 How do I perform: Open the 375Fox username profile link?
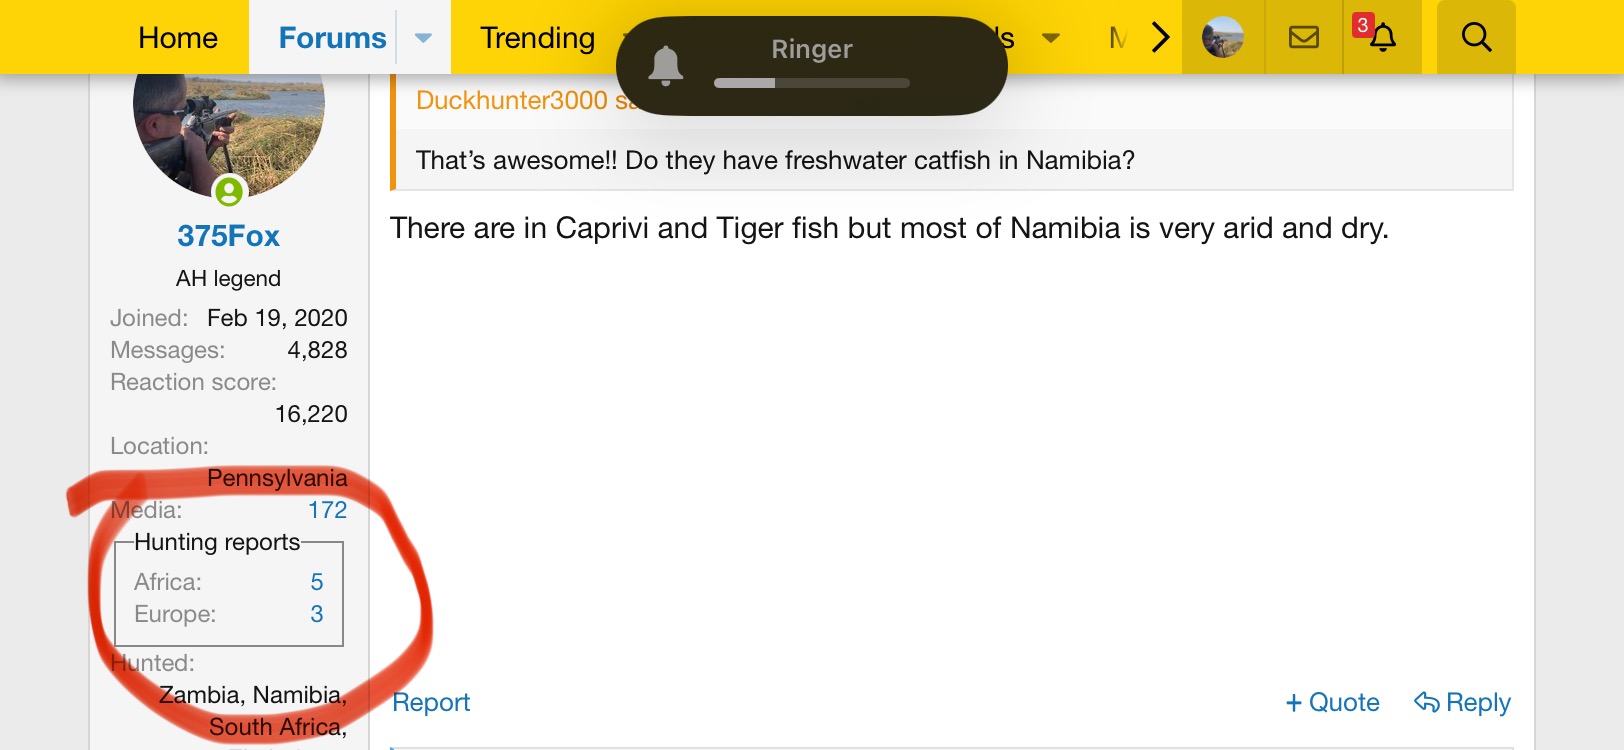(228, 236)
